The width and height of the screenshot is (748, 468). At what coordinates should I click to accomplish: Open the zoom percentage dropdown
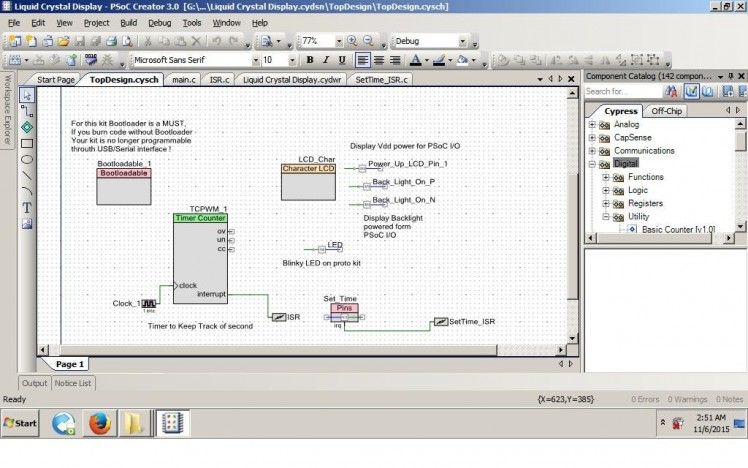click(339, 41)
